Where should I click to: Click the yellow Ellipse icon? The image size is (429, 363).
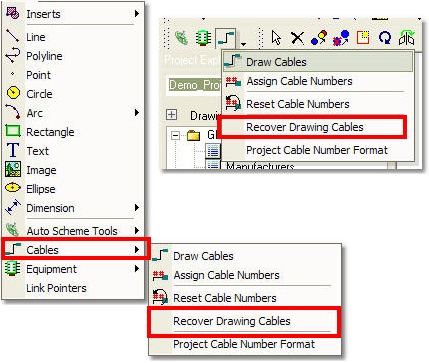coord(13,188)
